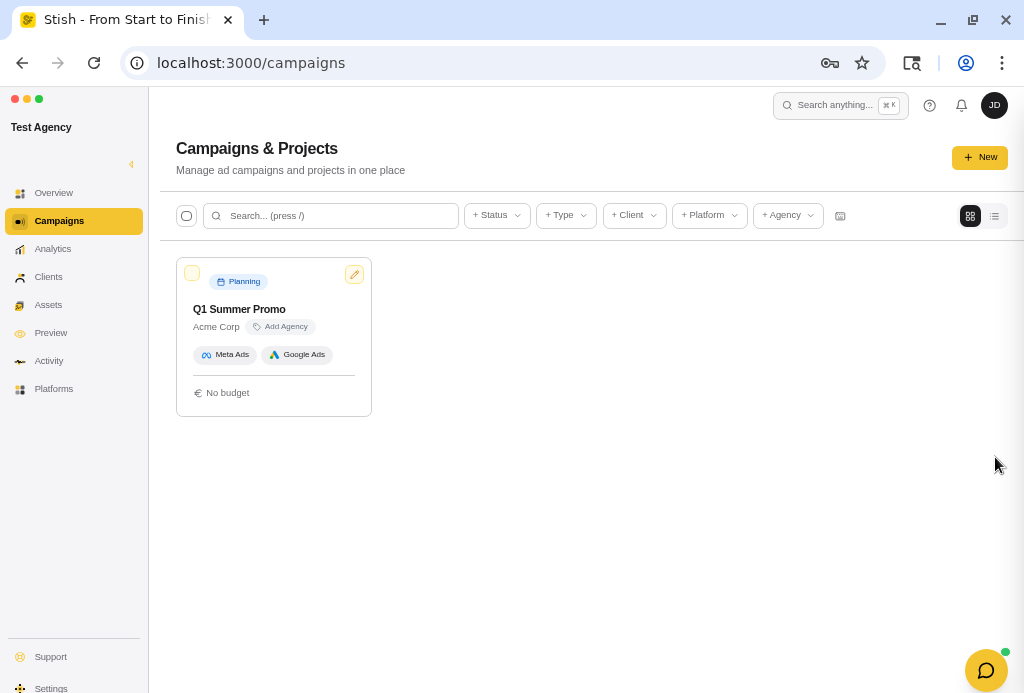Open the Assets sidebar item

coord(48,305)
